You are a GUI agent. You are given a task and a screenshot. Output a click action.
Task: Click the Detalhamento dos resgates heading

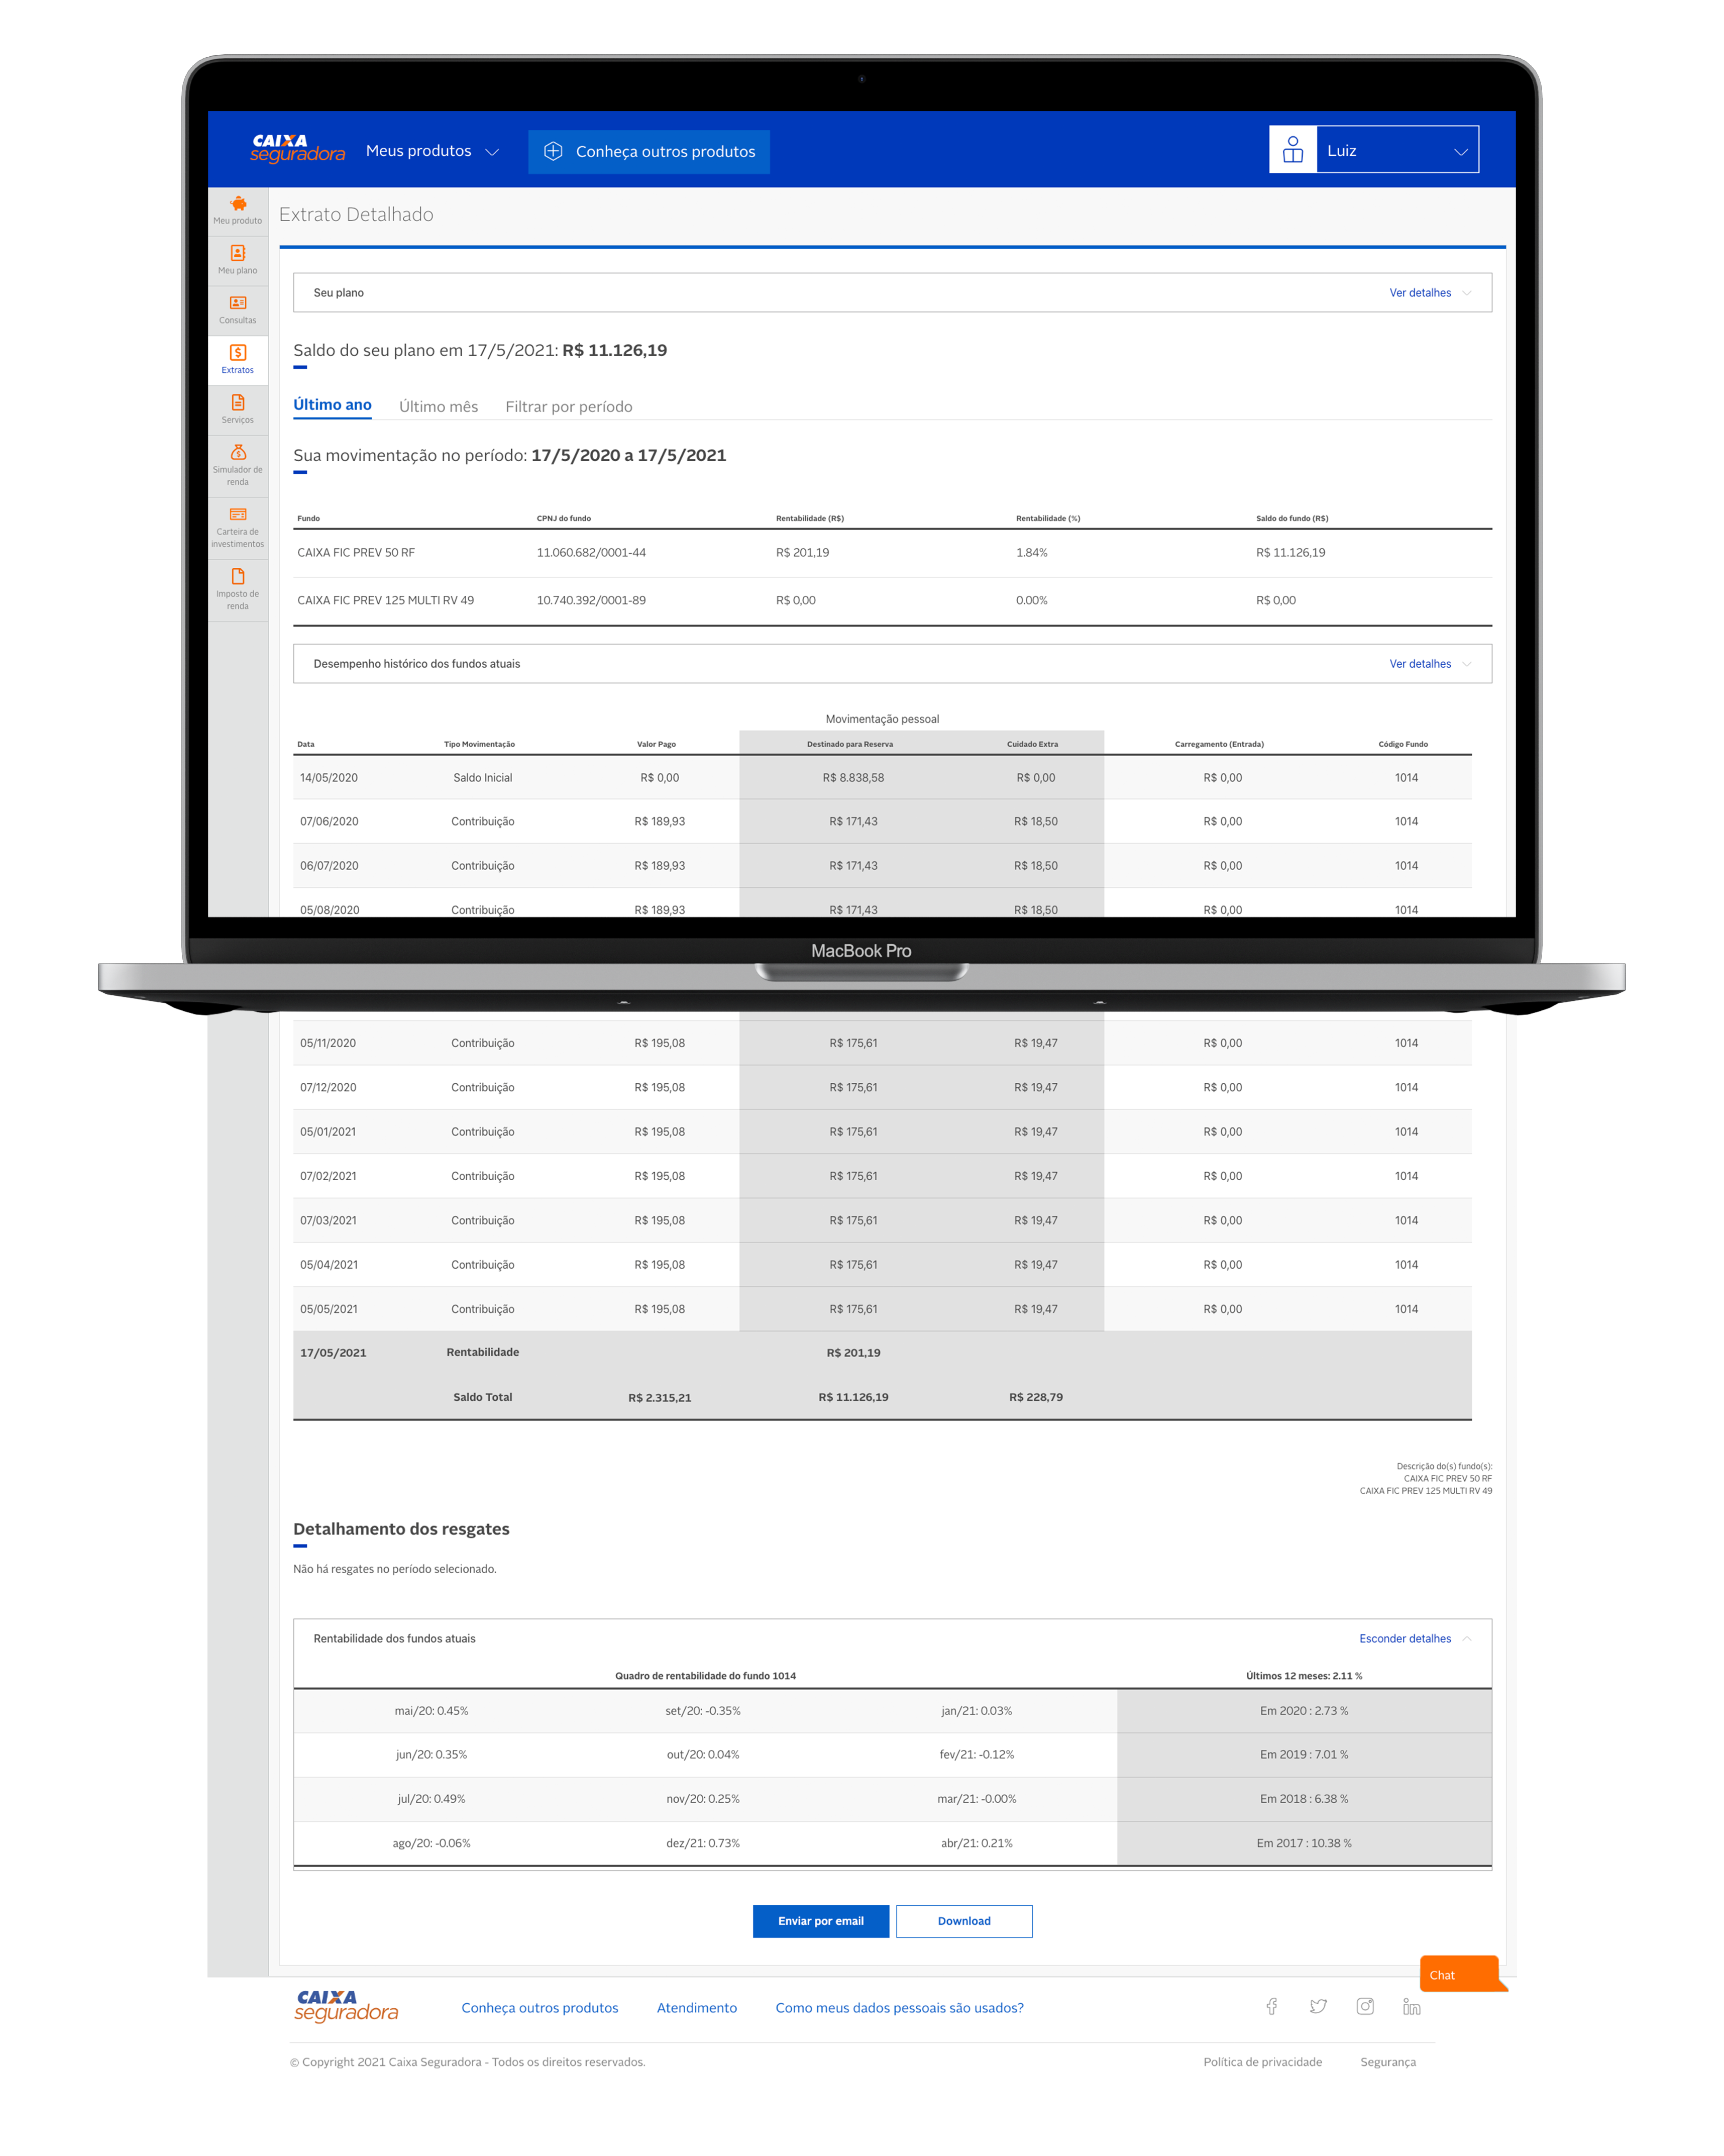401,1529
